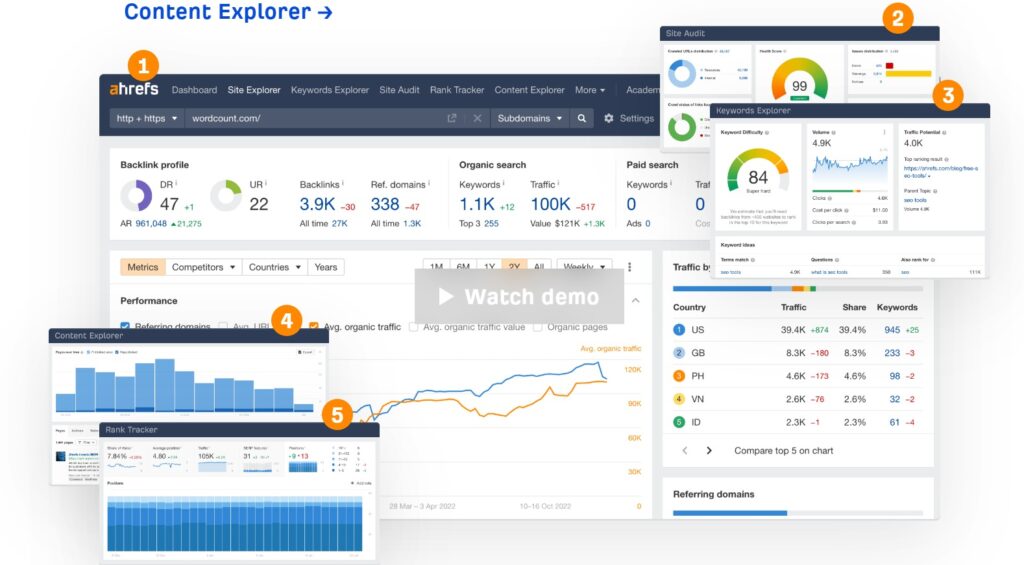The width and height of the screenshot is (1024, 565).
Task: Uncheck the Avg. organic traffic checkbox
Action: (x=314, y=327)
